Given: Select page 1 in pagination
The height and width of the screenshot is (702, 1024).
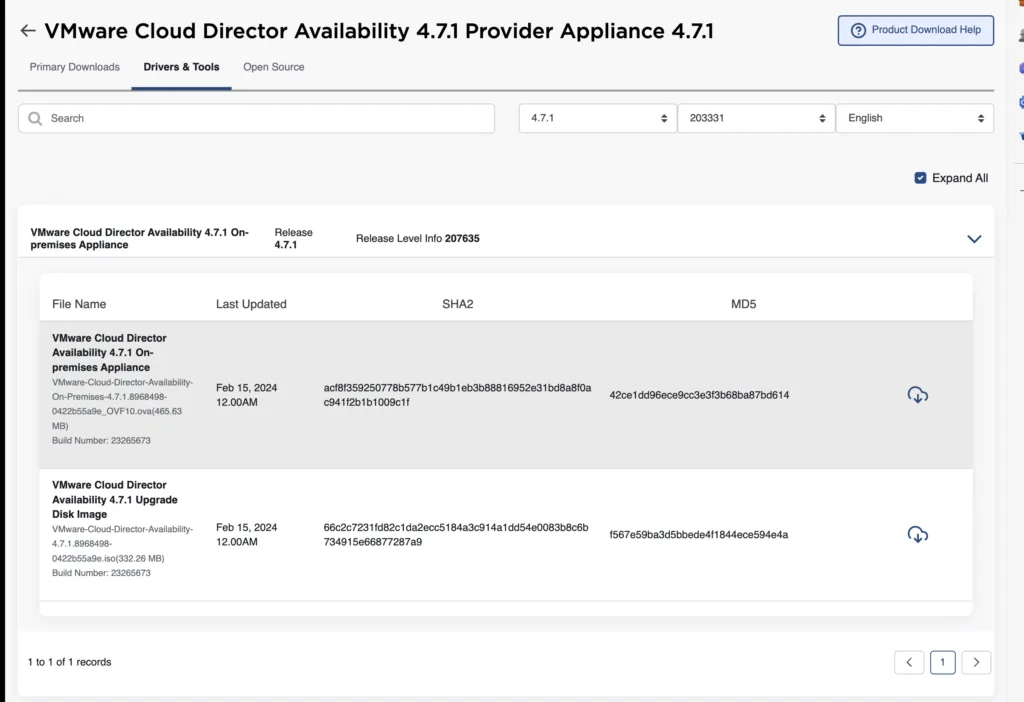Looking at the screenshot, I should [942, 662].
